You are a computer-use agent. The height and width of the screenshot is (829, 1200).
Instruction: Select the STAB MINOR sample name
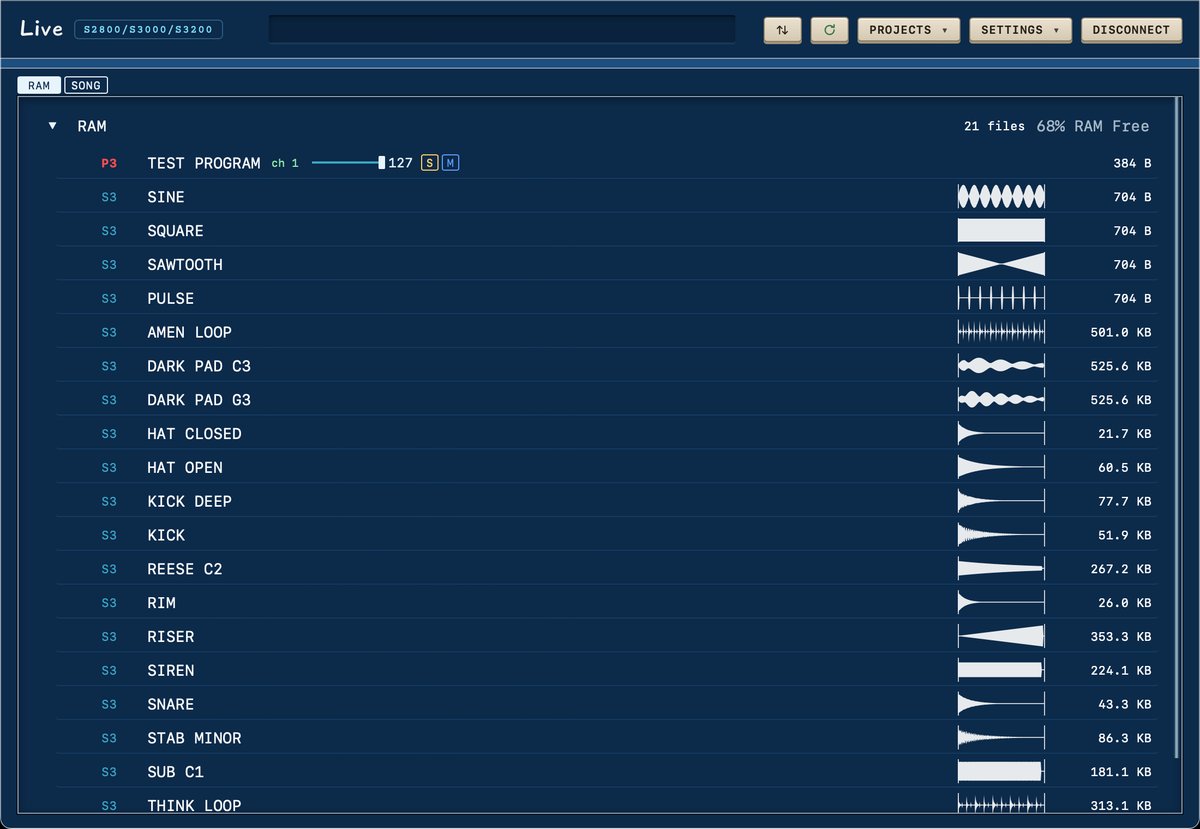pyautogui.click(x=194, y=738)
